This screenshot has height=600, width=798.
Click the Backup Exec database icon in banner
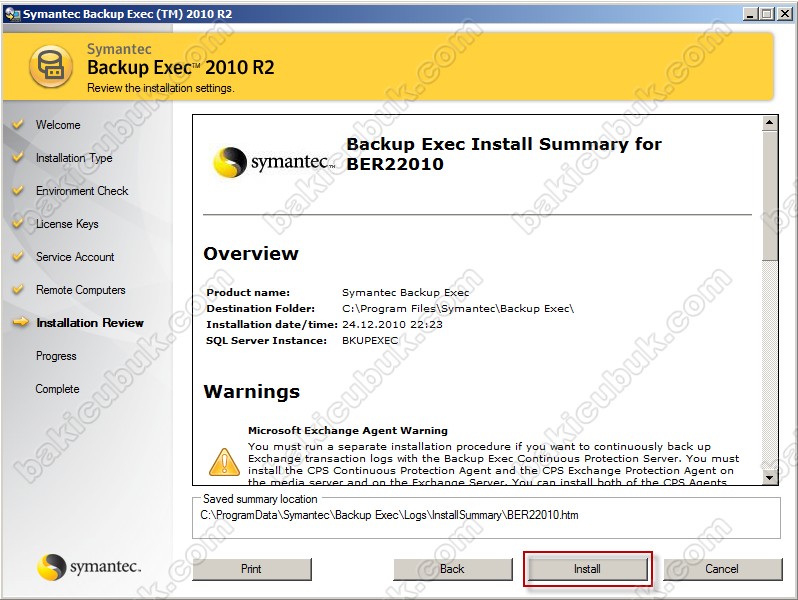coord(51,66)
